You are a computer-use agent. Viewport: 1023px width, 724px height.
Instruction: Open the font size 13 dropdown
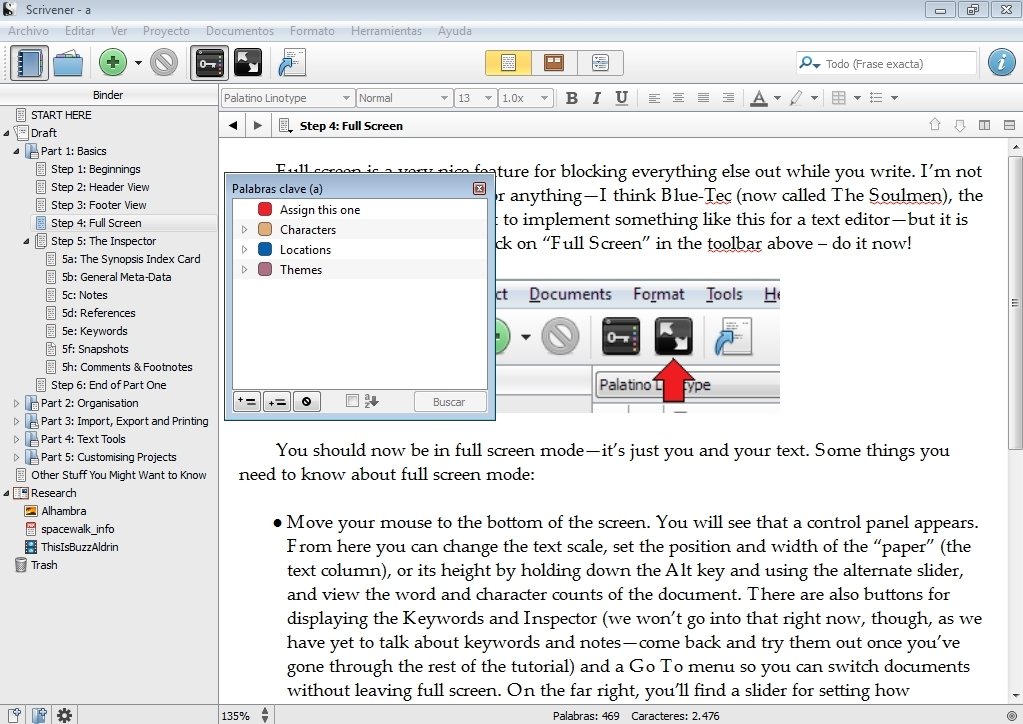(x=475, y=98)
